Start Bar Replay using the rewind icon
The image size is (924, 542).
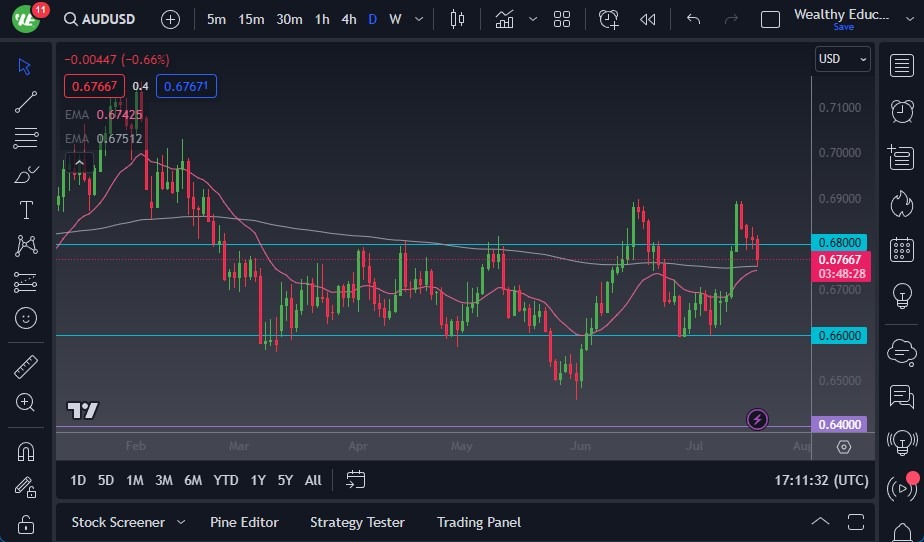648,19
